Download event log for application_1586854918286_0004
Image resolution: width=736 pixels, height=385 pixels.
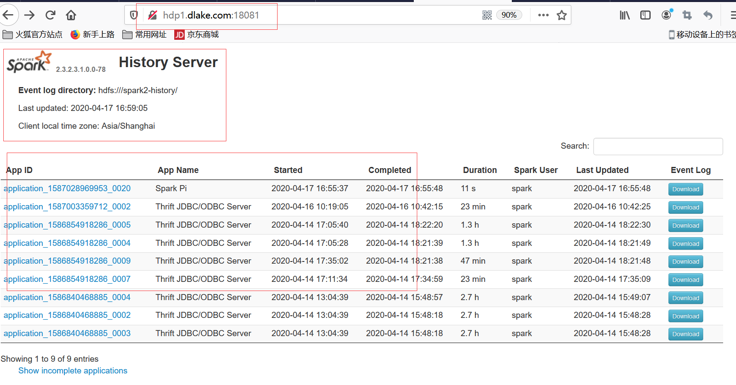(685, 244)
